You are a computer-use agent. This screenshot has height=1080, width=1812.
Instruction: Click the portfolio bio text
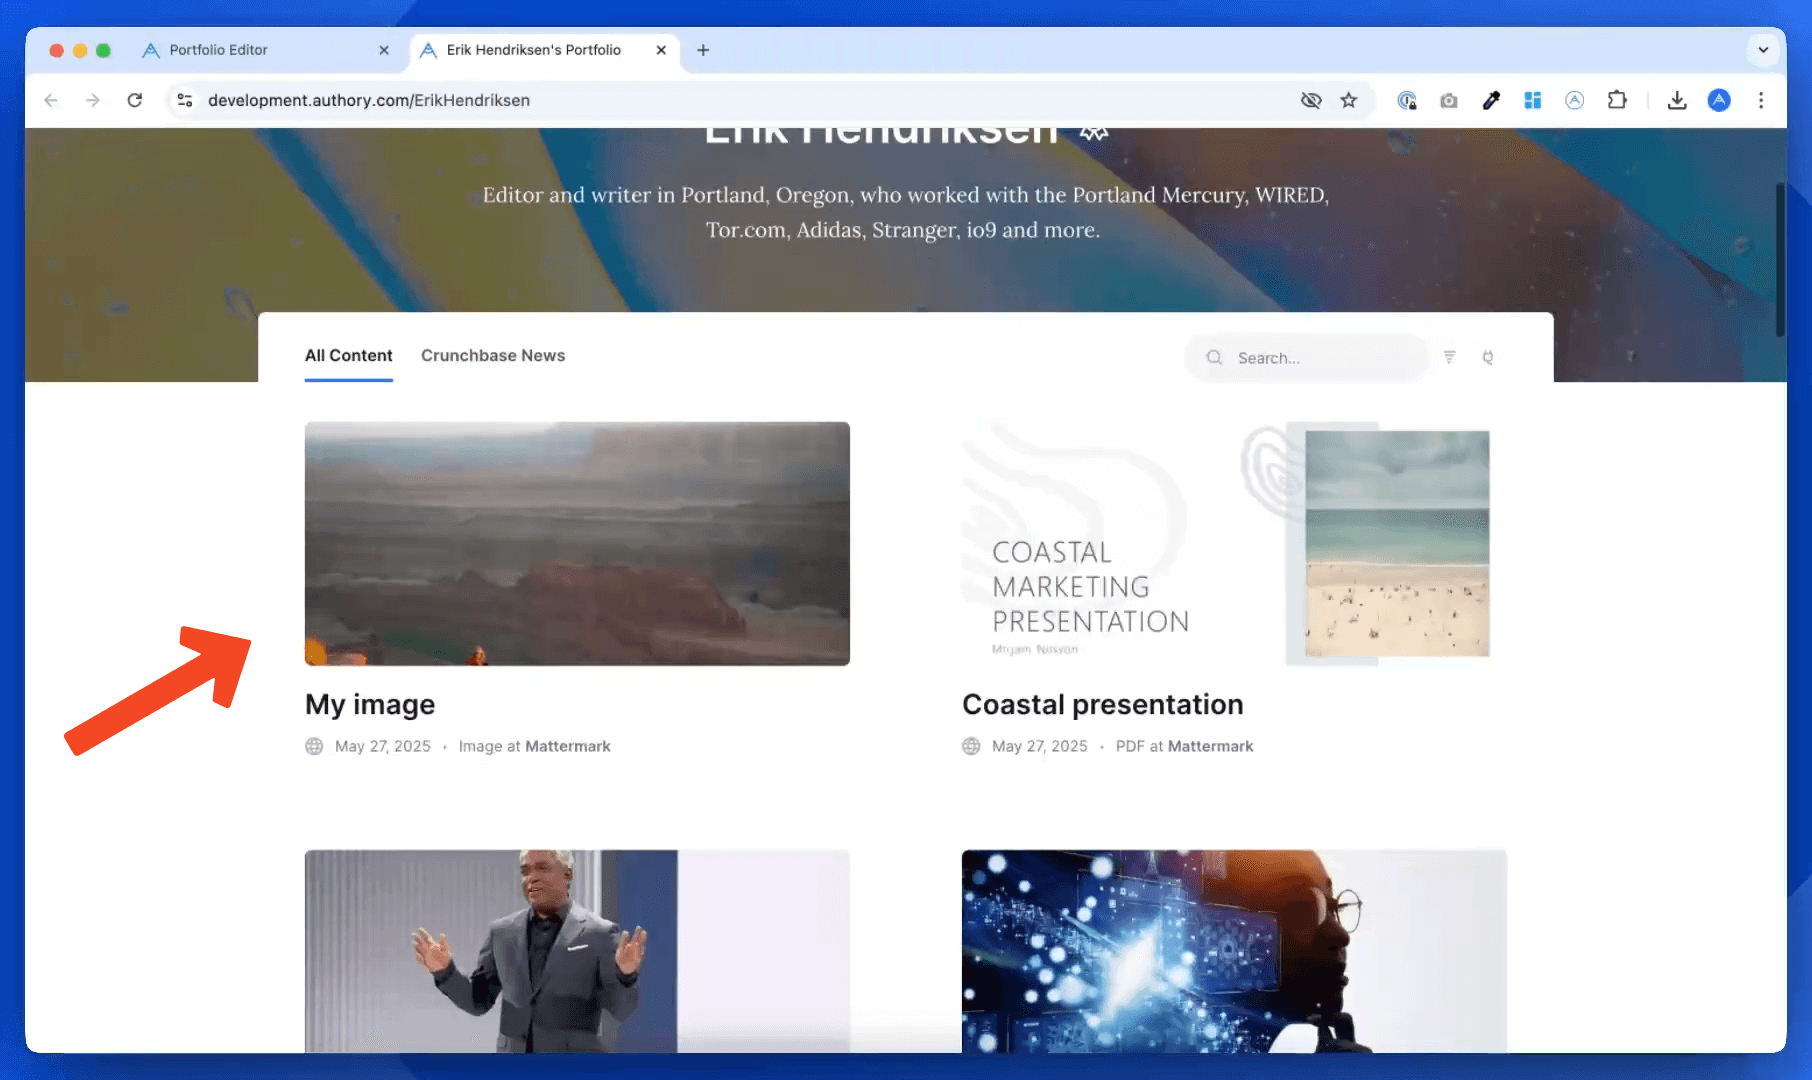[905, 212]
